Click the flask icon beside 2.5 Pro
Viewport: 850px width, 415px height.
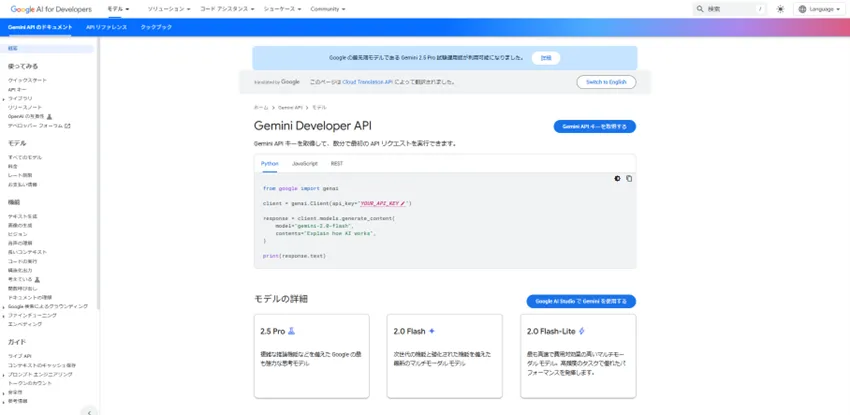click(x=292, y=331)
